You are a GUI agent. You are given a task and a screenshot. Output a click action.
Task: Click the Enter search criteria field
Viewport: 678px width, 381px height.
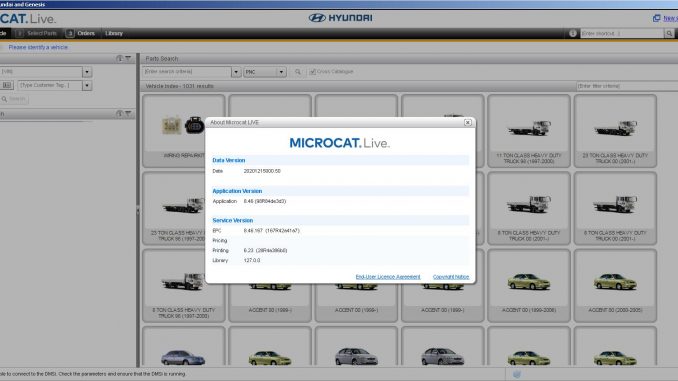coord(186,72)
